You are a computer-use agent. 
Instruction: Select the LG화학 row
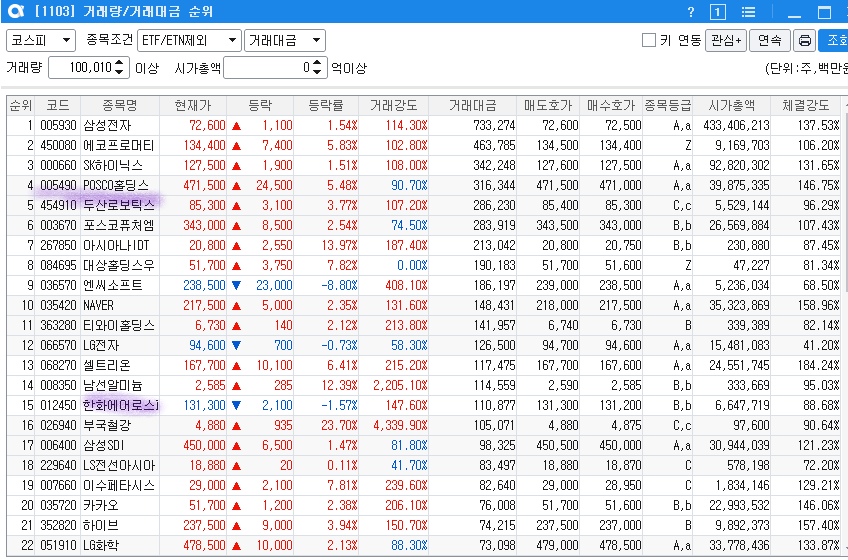pyautogui.click(x=424, y=546)
